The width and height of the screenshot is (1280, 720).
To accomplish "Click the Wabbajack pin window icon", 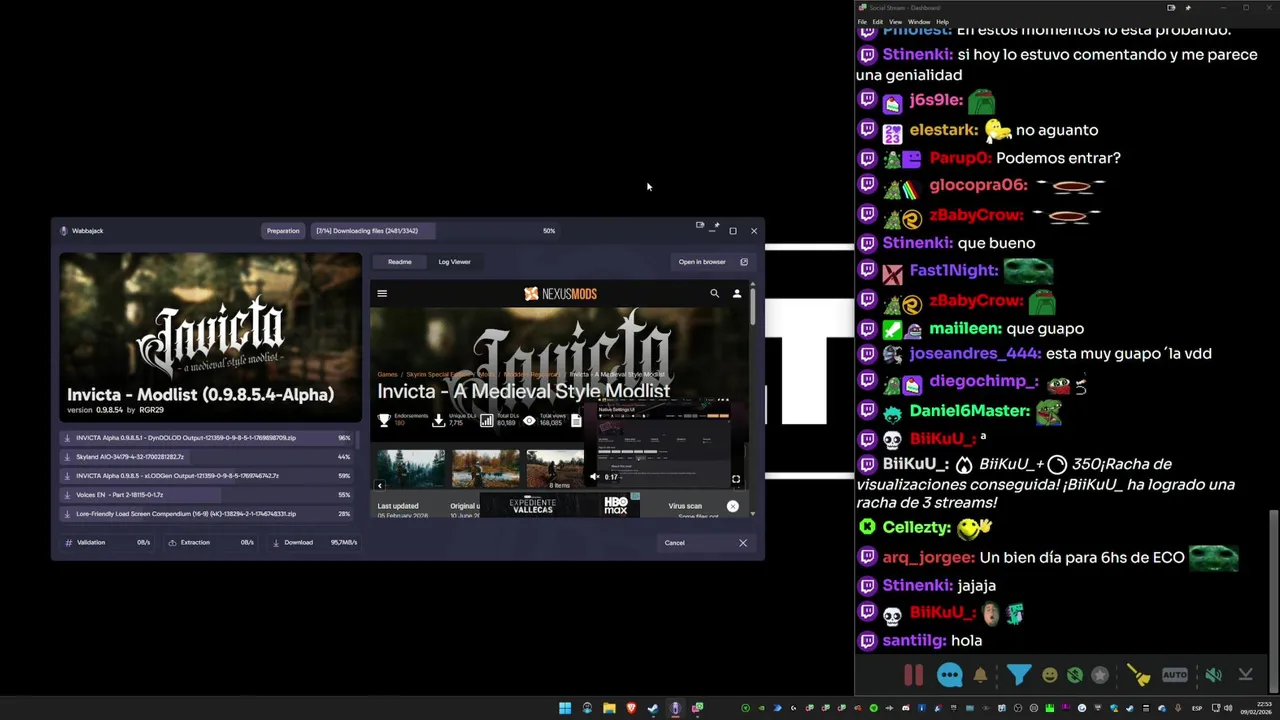I will pos(716,226).
